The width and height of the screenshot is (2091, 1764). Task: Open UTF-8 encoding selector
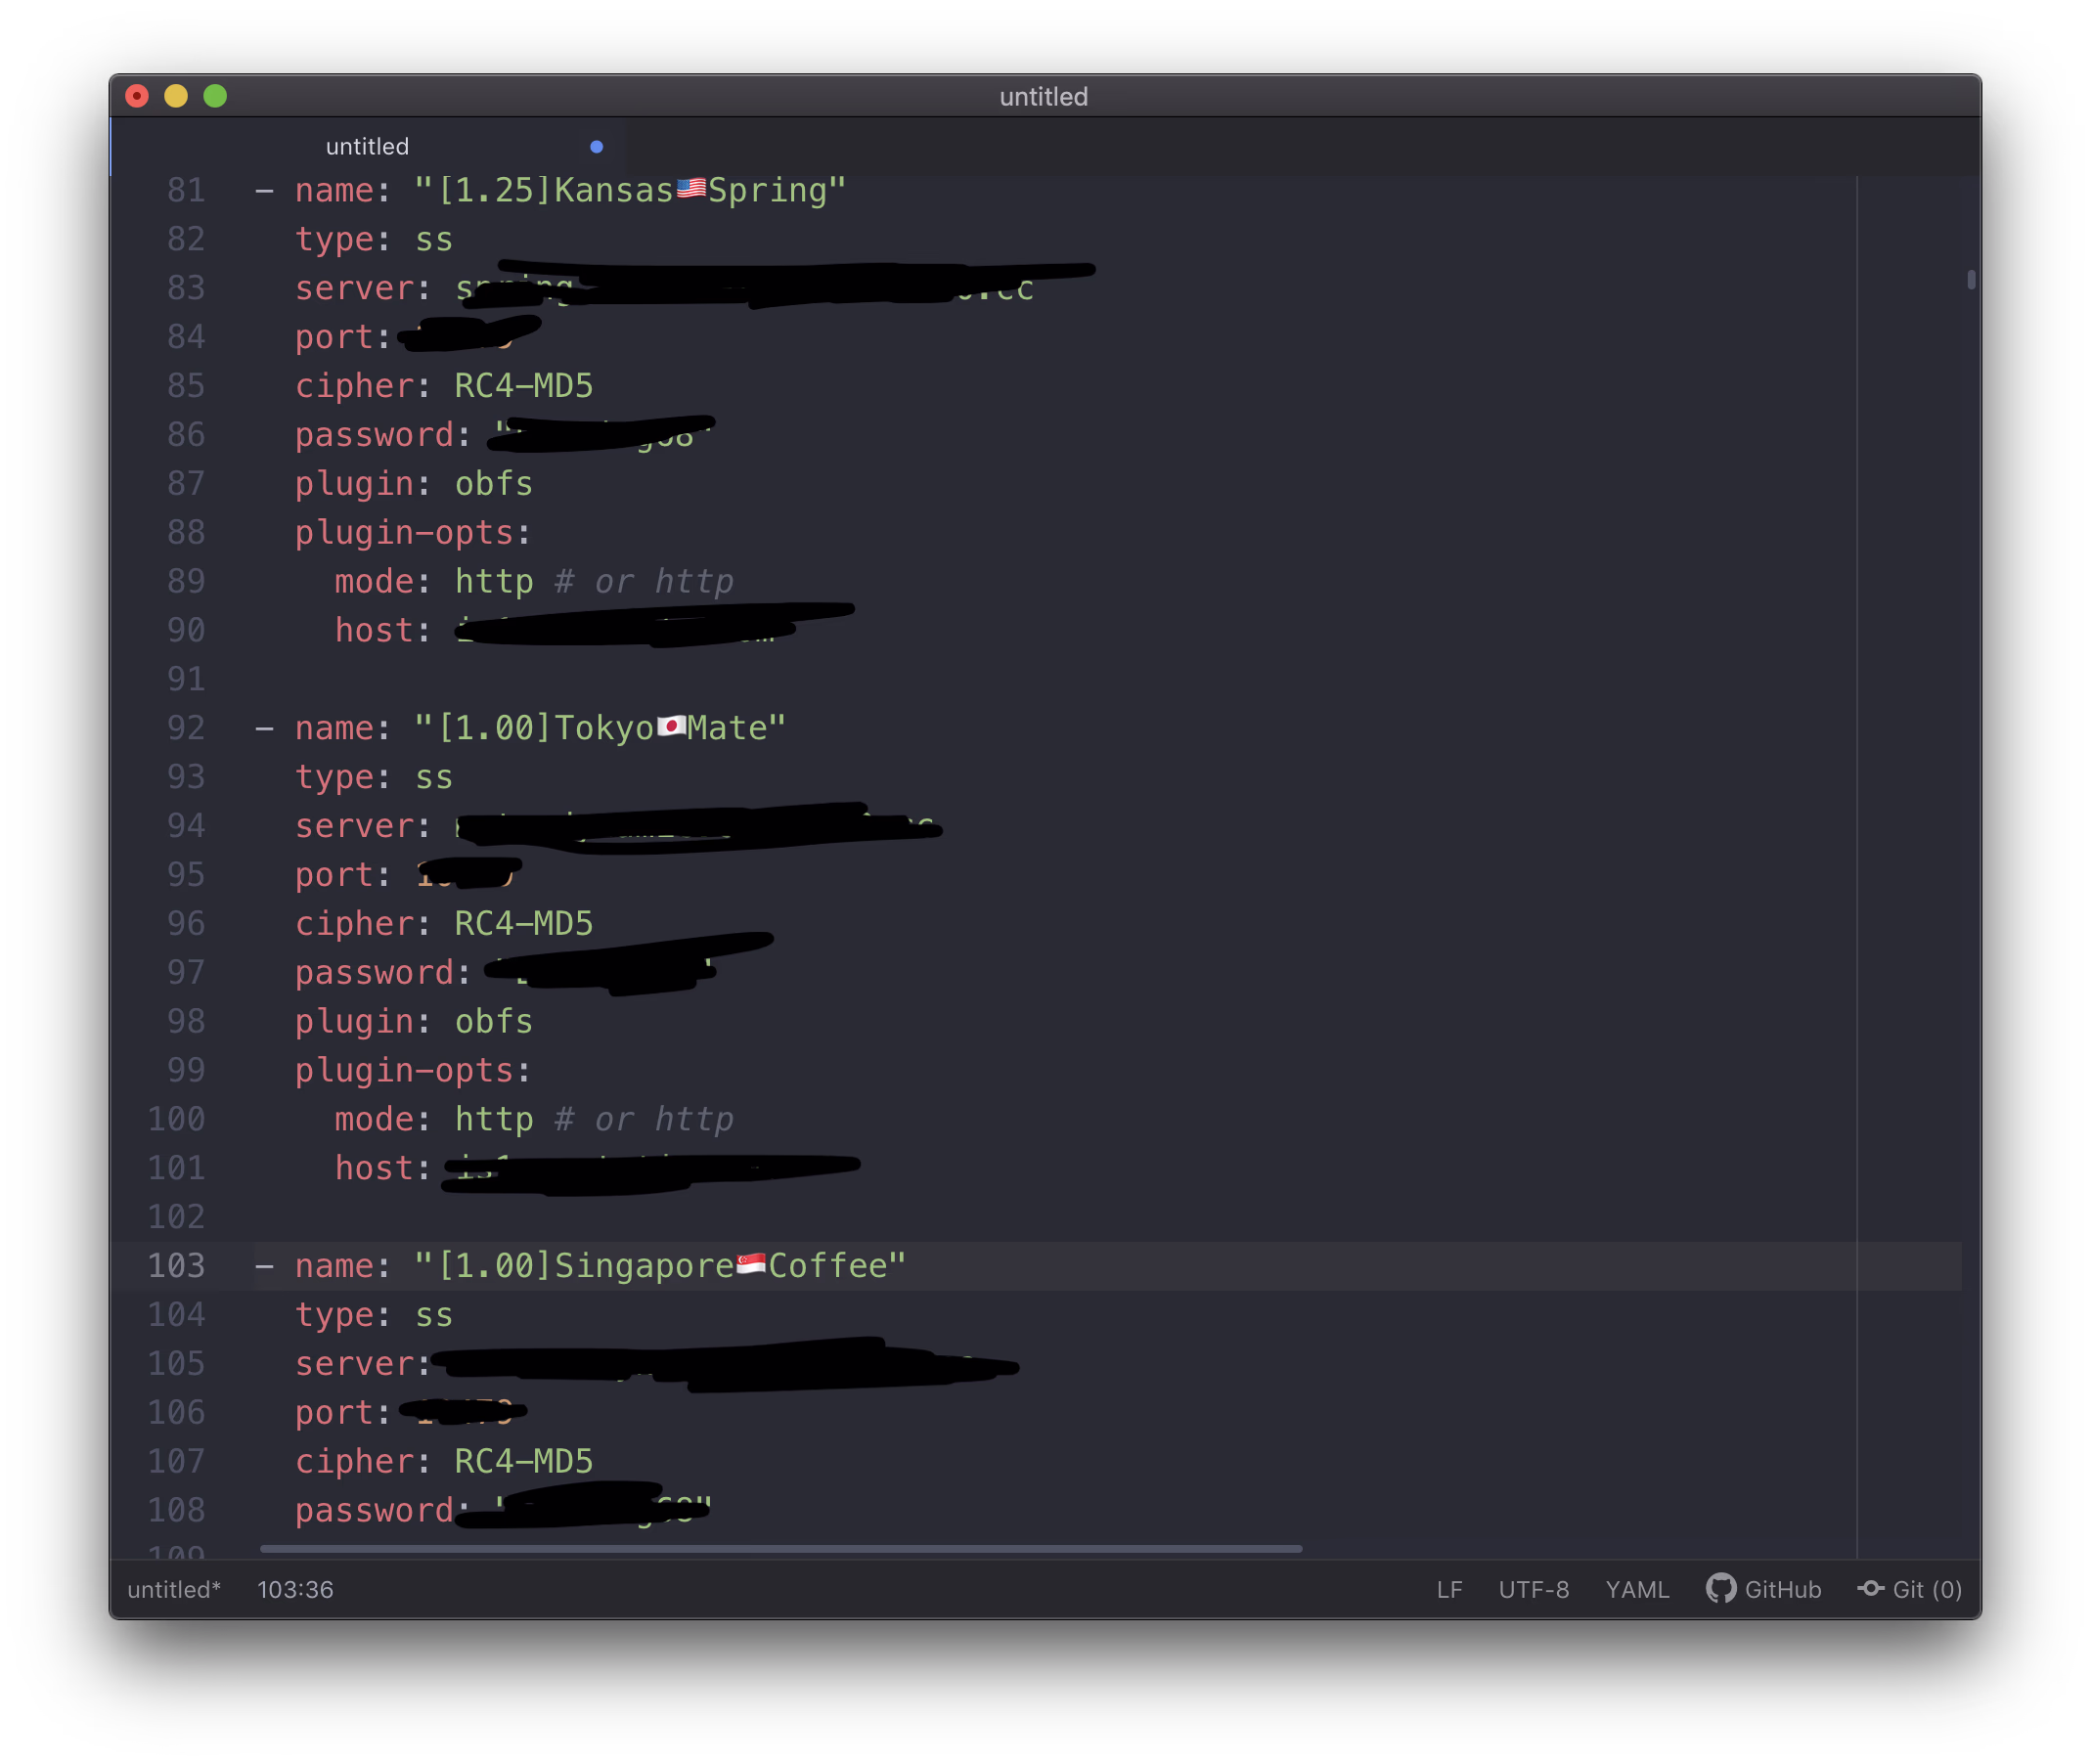[1533, 1589]
